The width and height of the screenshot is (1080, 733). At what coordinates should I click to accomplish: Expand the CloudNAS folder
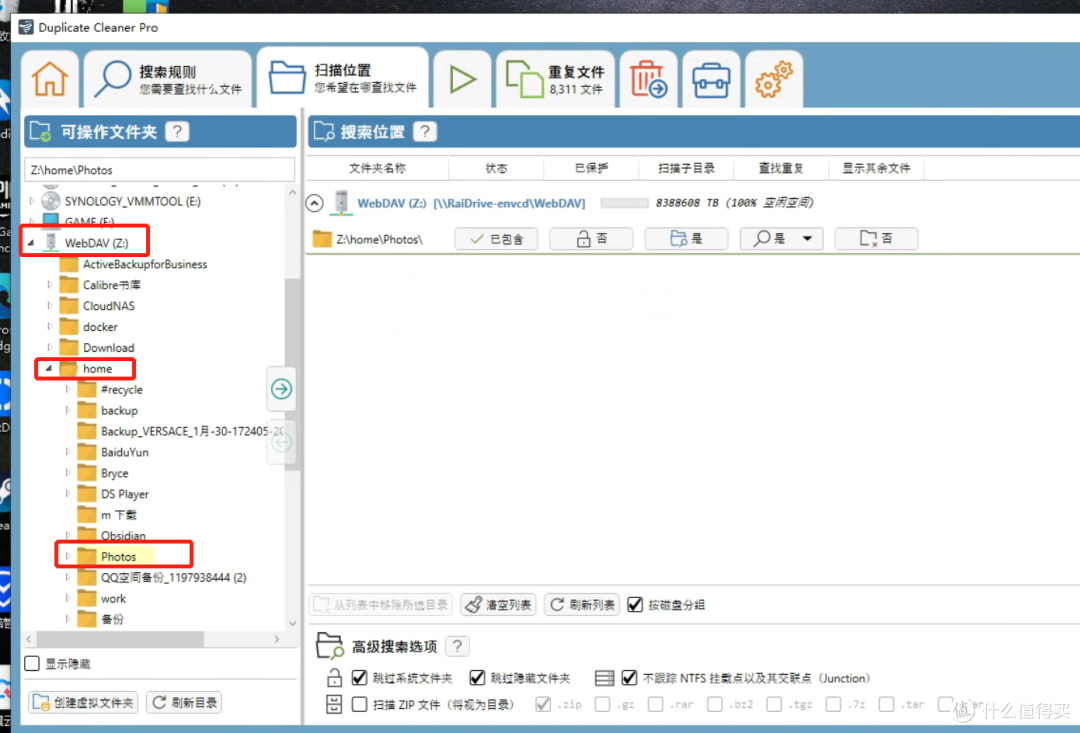tap(50, 306)
